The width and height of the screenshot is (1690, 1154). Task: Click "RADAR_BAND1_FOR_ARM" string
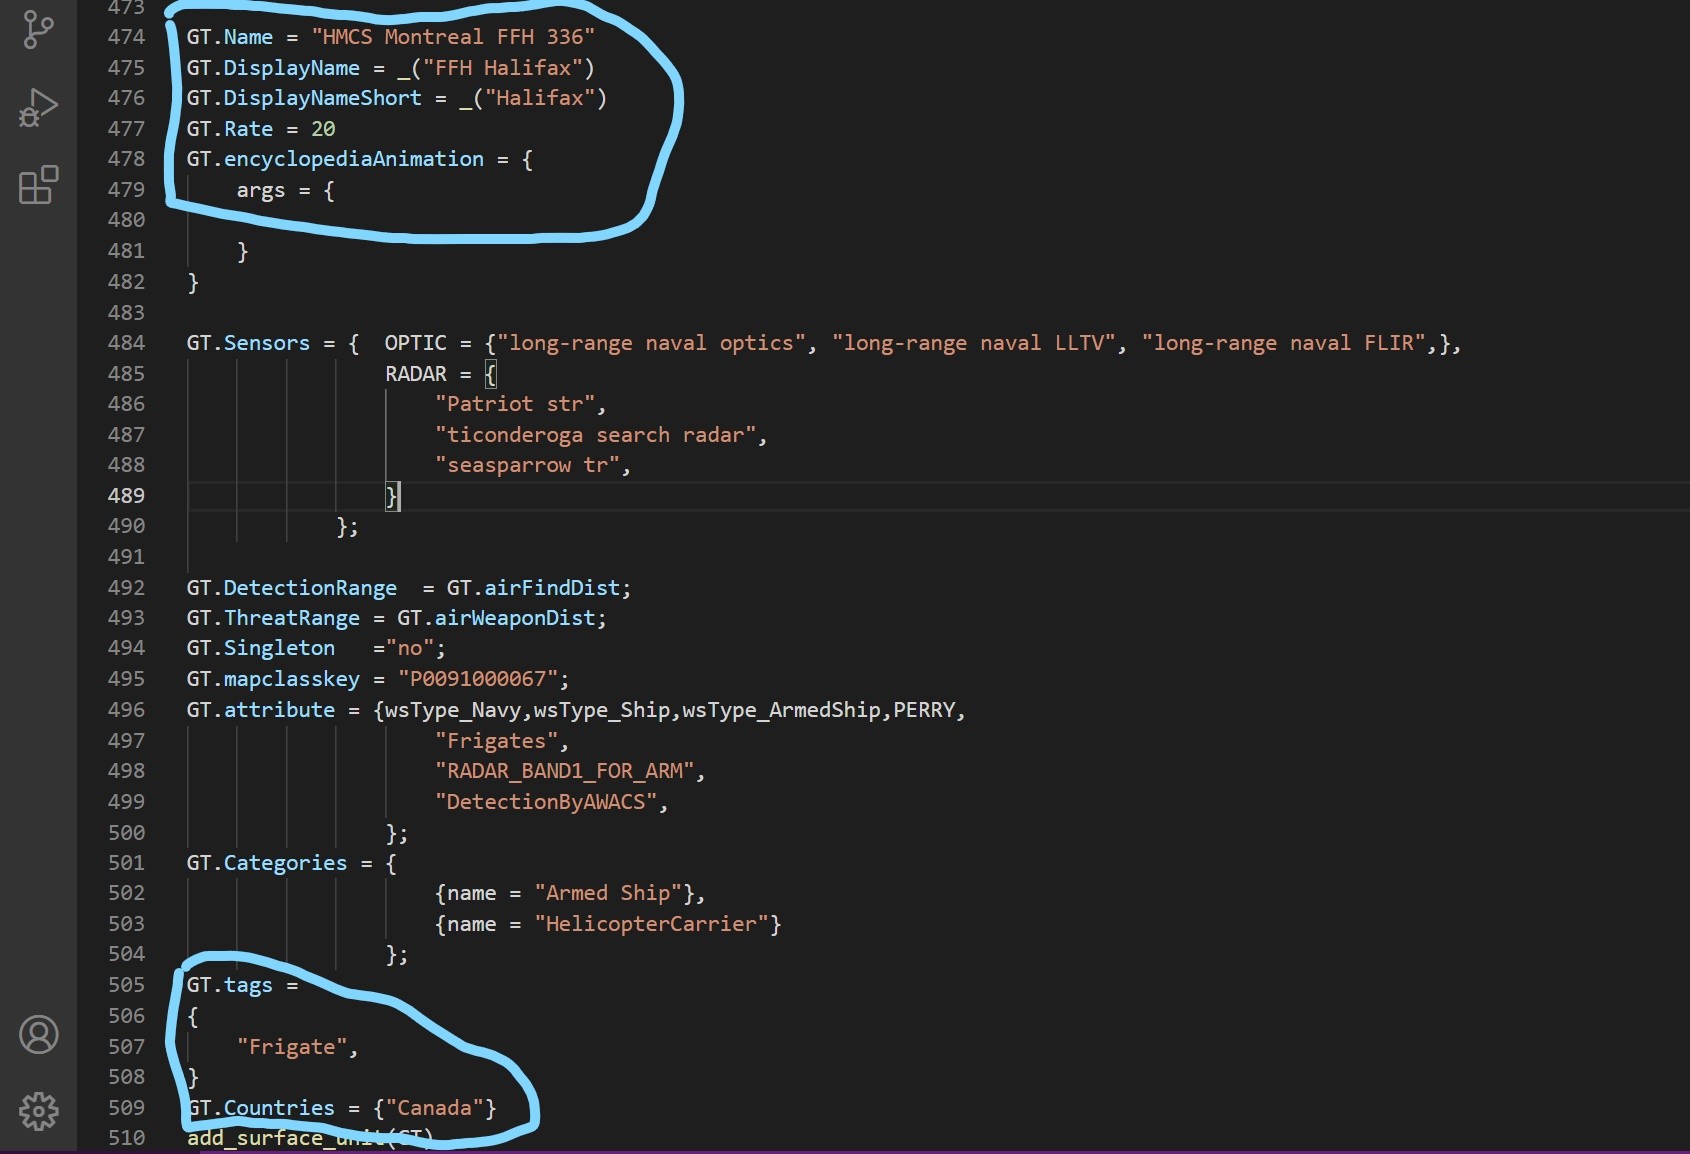(565, 771)
